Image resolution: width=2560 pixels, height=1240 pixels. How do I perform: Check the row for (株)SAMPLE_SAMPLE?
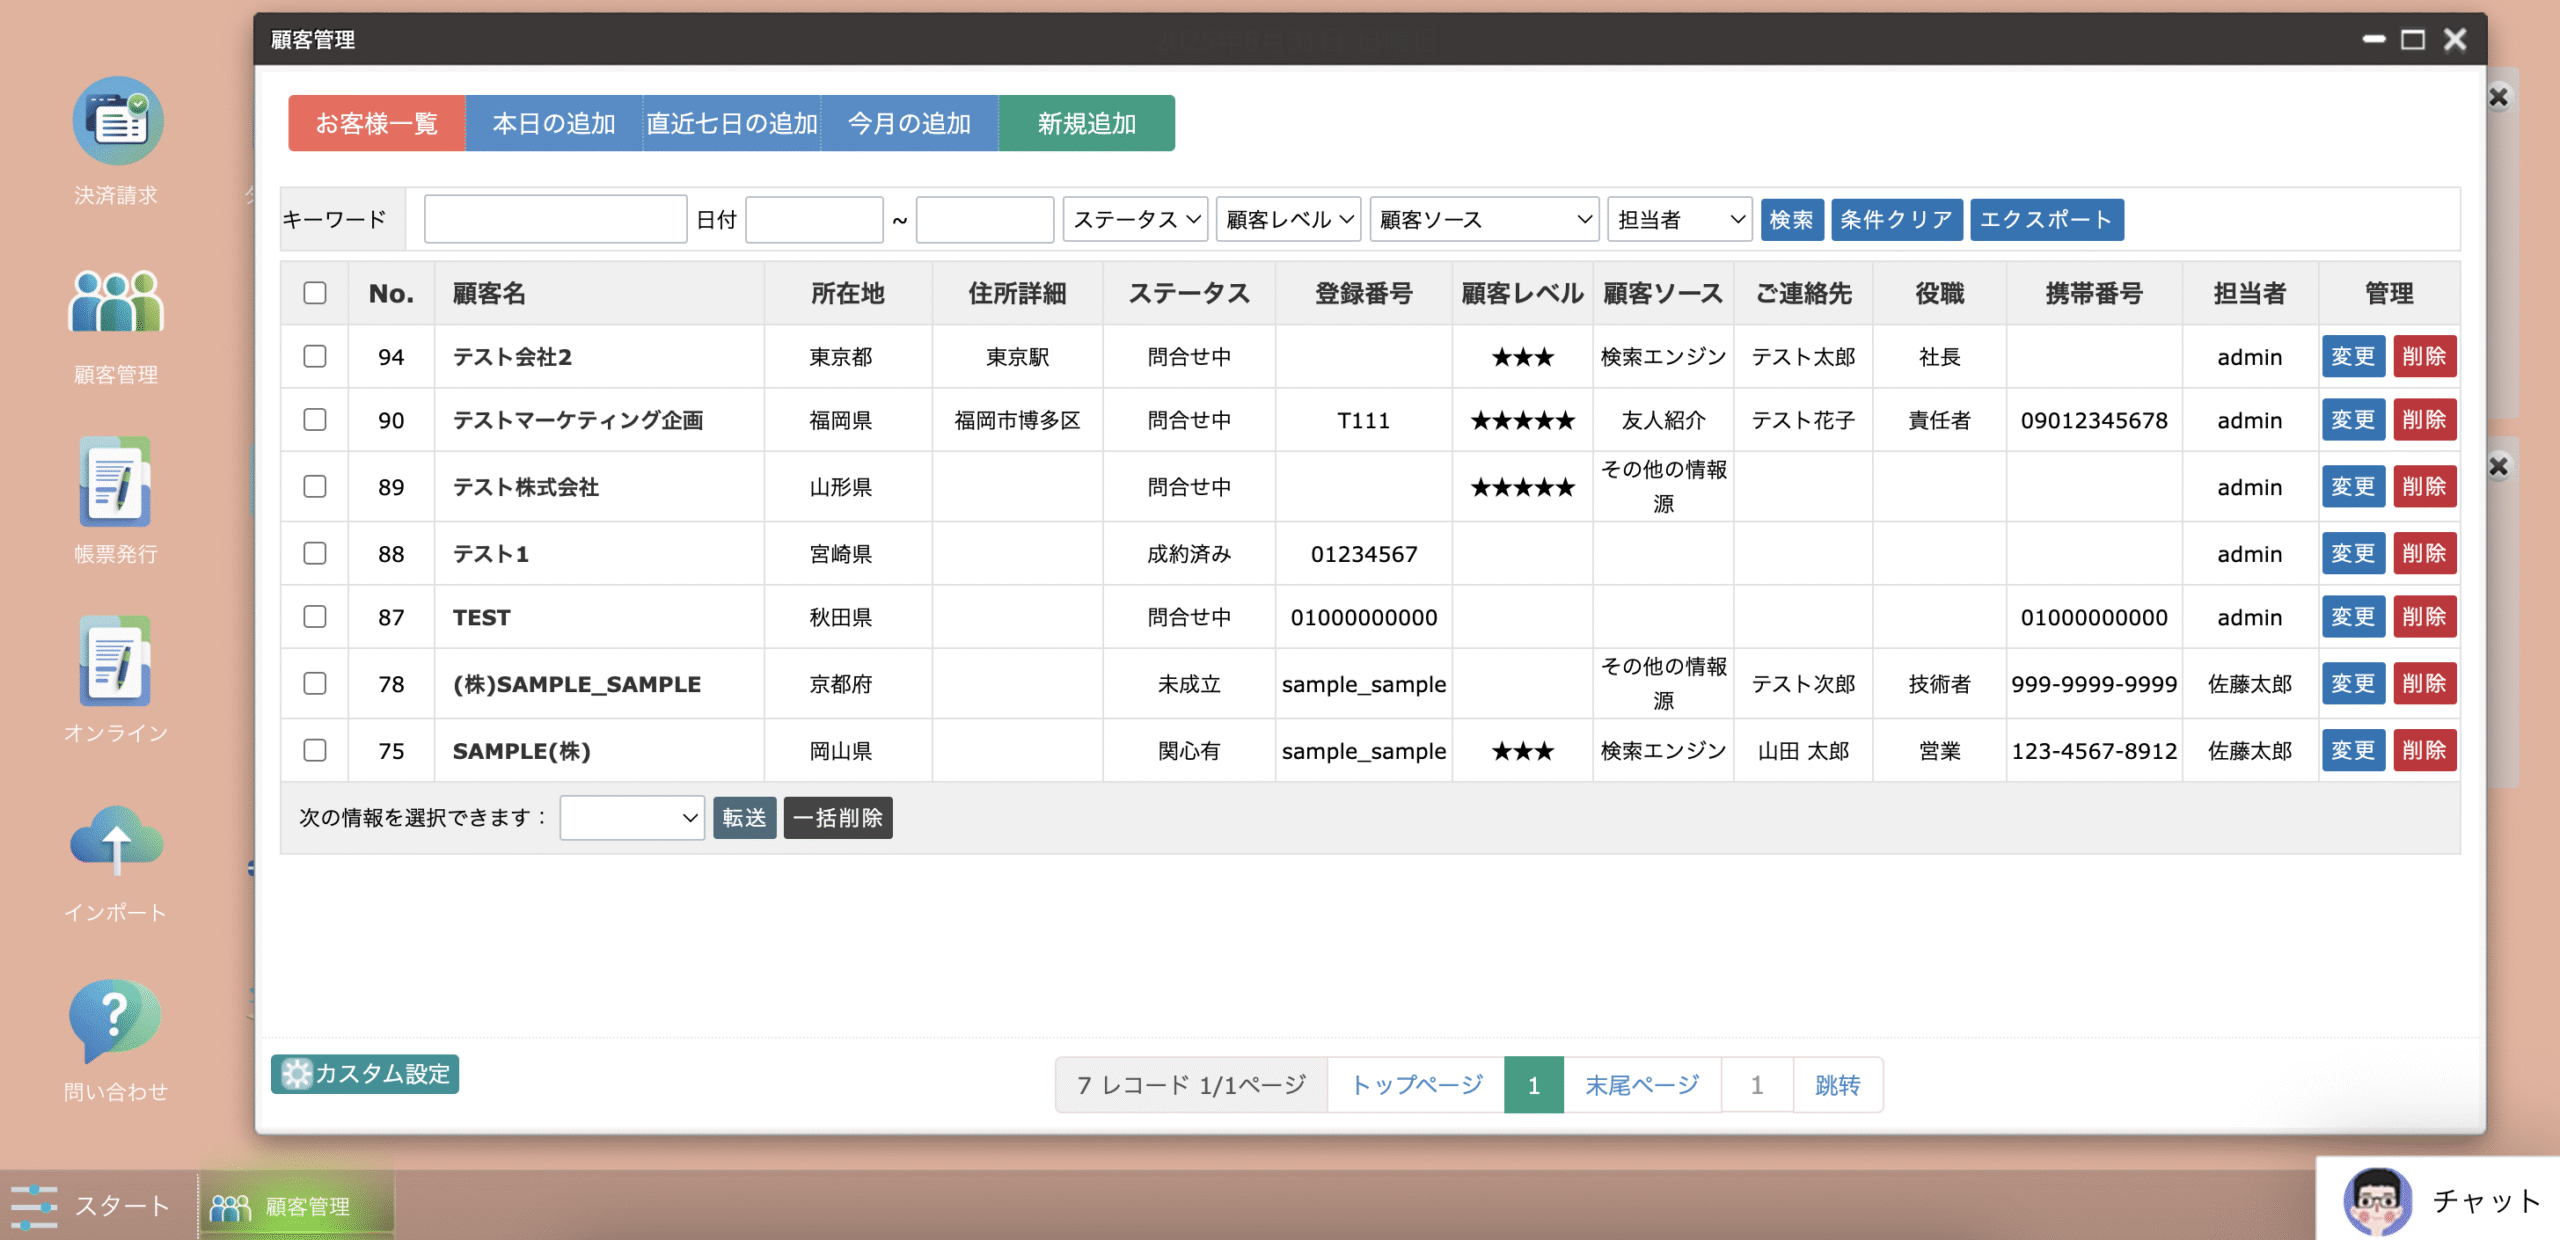[315, 683]
